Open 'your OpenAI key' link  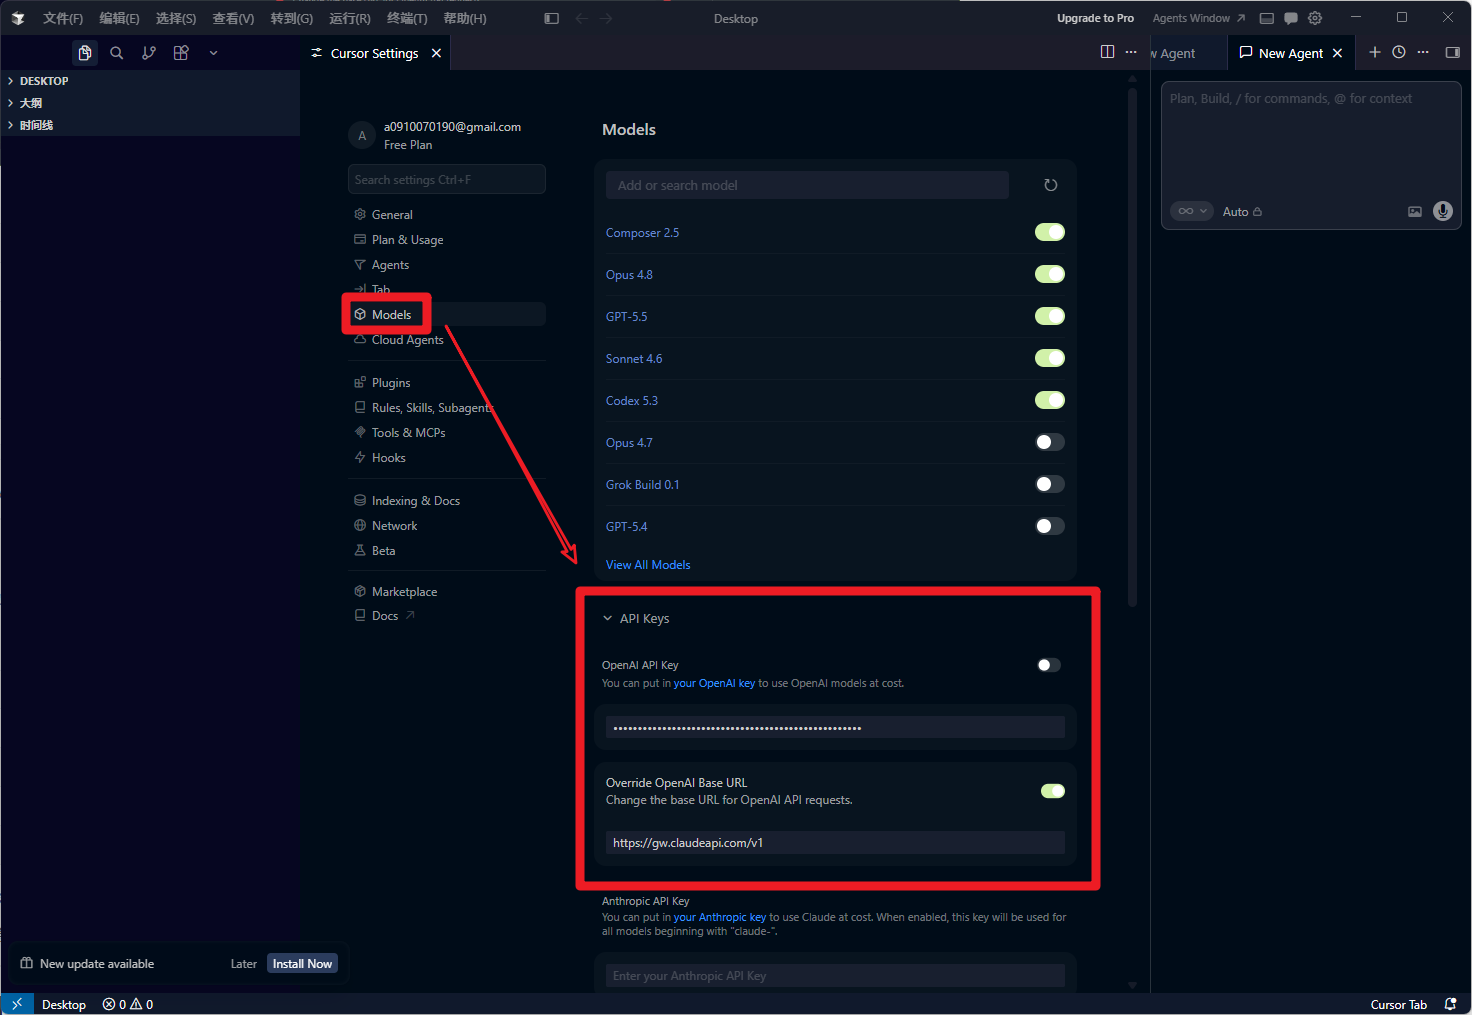pos(714,683)
